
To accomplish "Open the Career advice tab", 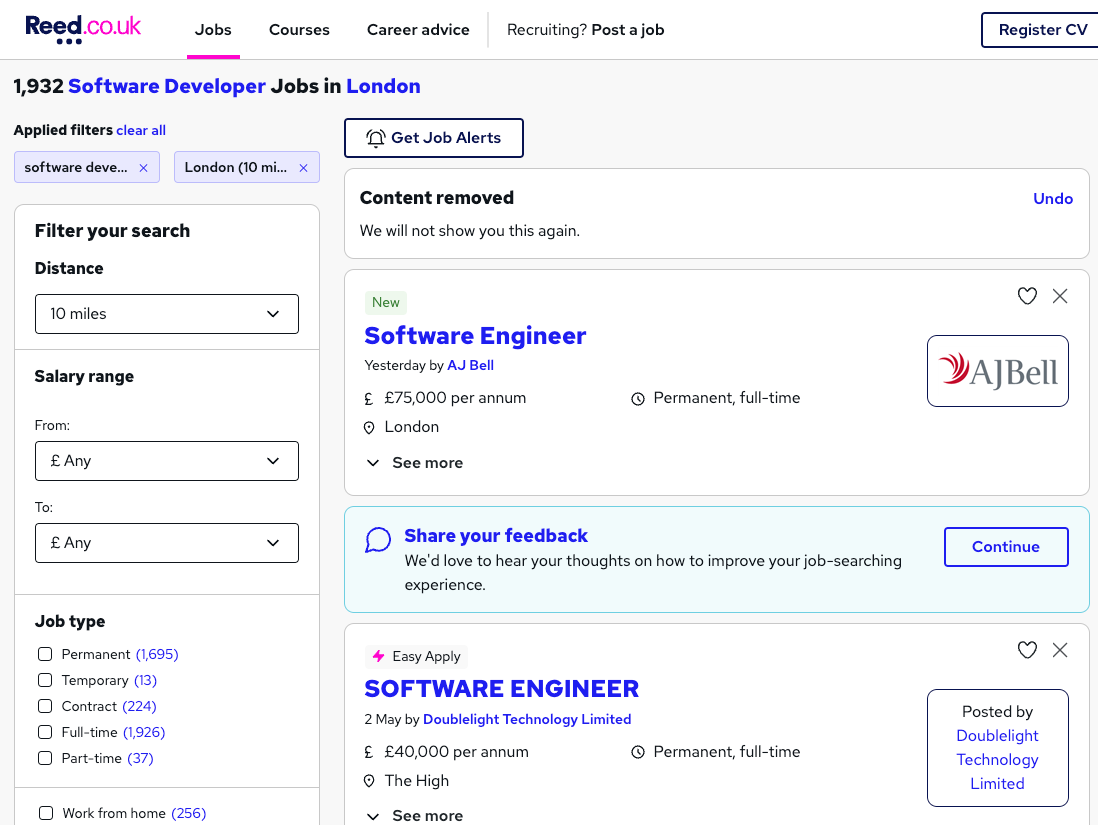I will (418, 29).
